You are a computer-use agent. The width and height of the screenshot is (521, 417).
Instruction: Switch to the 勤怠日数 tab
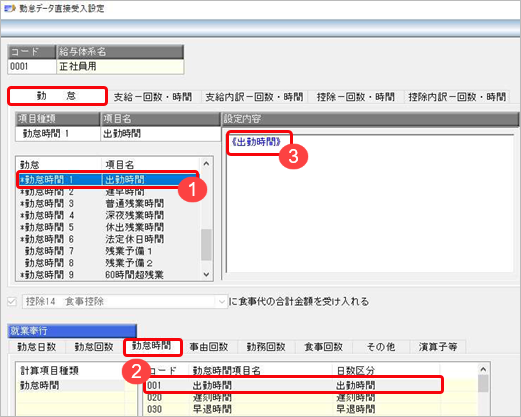tap(37, 347)
